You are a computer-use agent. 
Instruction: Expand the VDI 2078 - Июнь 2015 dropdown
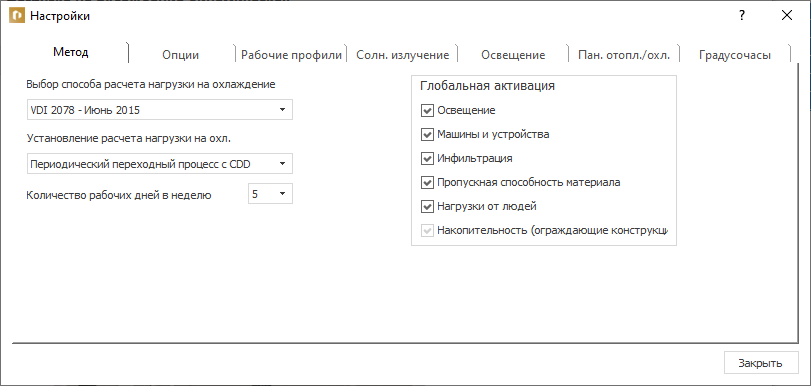pyautogui.click(x=159, y=110)
